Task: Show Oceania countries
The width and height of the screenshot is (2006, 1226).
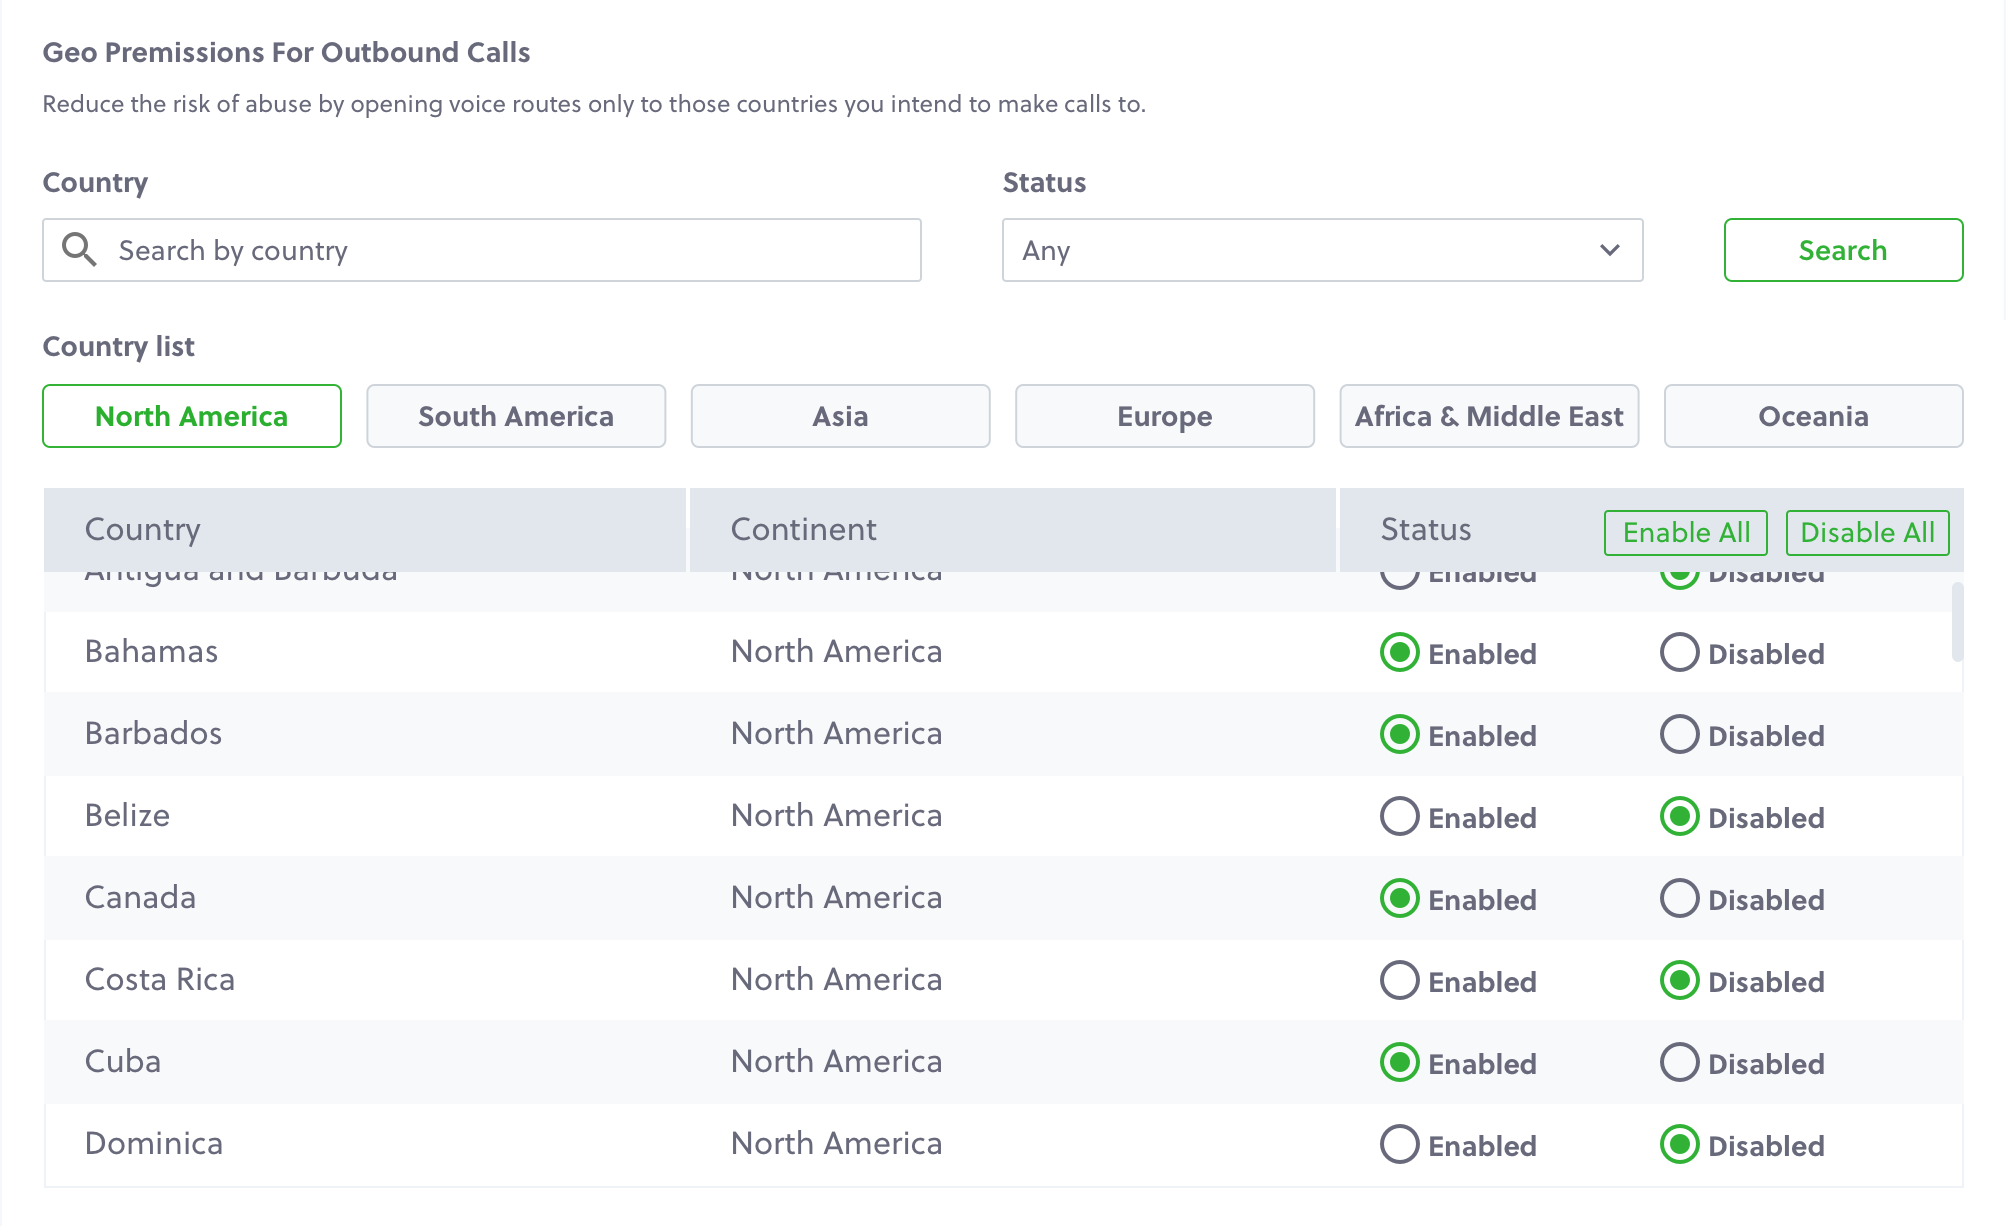Action: (1813, 416)
